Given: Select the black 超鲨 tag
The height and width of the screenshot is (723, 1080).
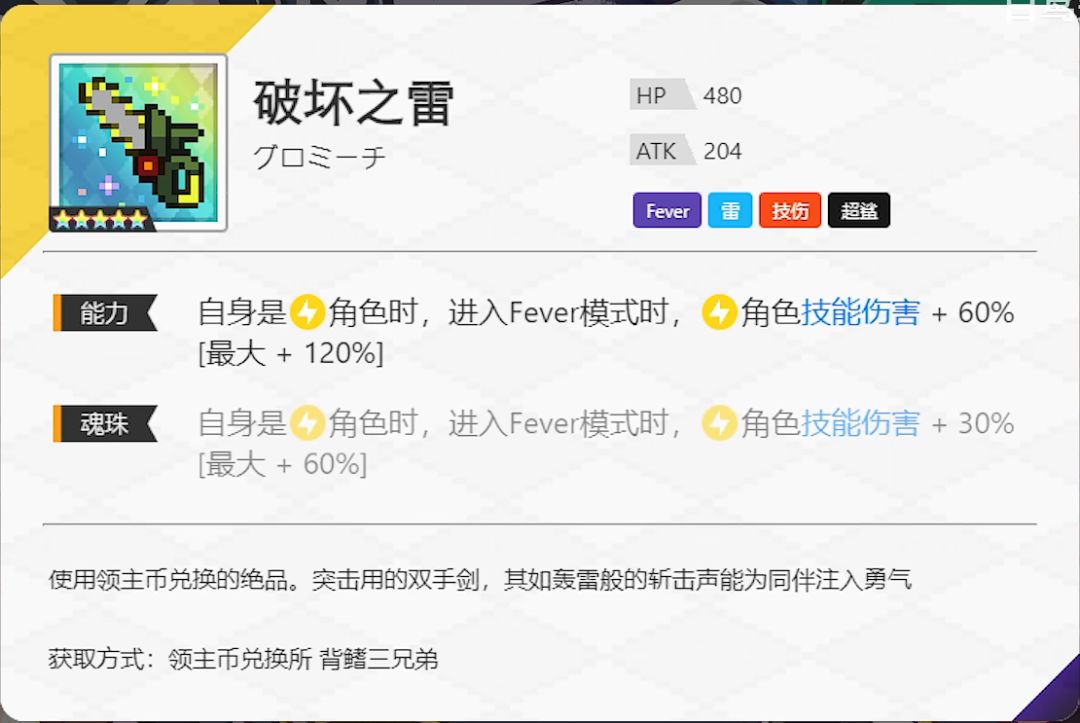Looking at the screenshot, I should click(x=859, y=211).
